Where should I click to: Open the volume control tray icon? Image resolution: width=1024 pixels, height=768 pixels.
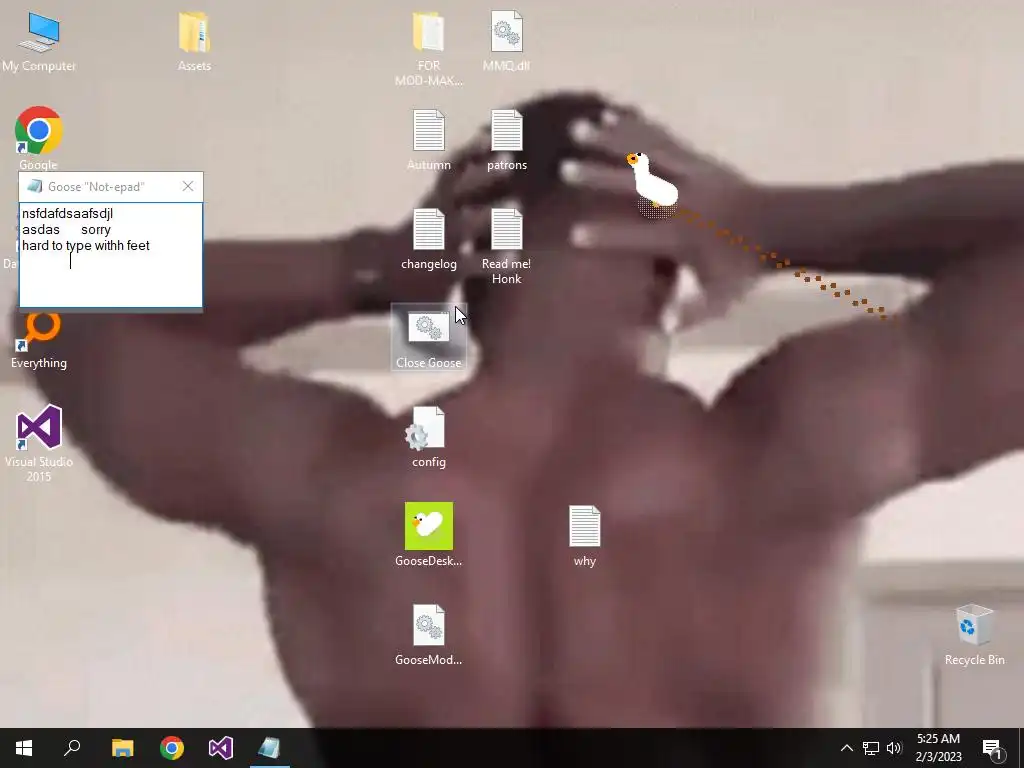coord(894,748)
